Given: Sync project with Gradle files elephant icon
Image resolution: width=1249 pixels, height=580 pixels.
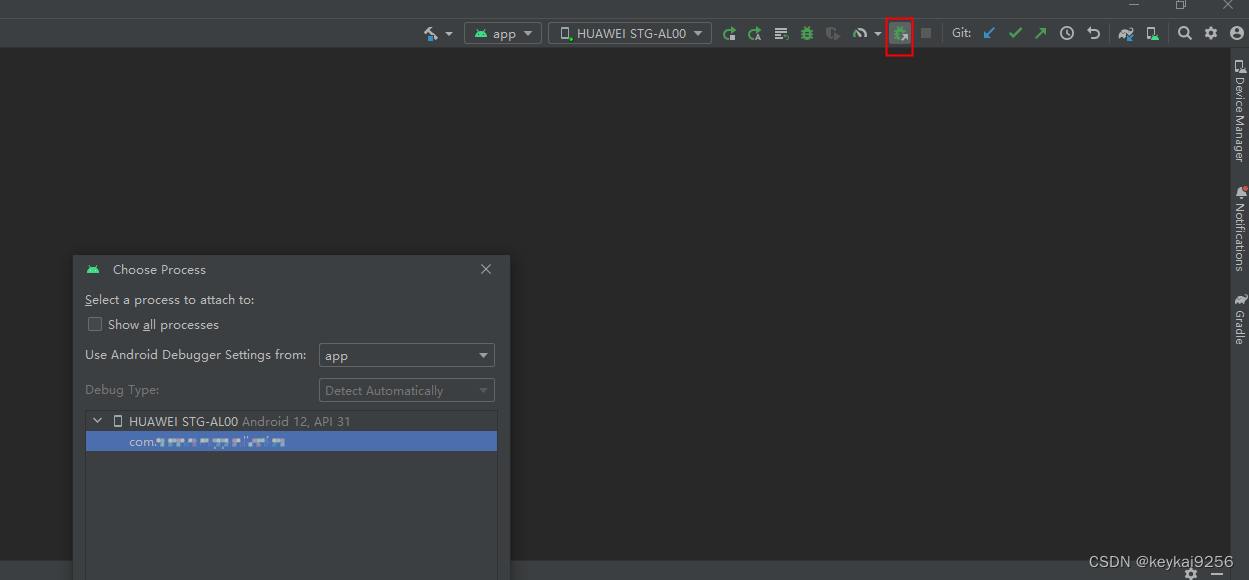Looking at the screenshot, I should point(1125,32).
